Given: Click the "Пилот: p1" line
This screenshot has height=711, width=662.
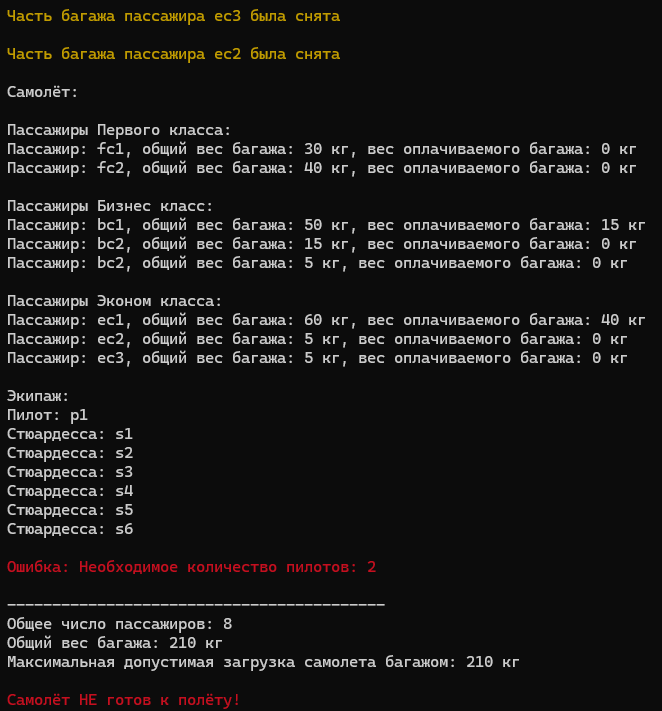Looking at the screenshot, I should click(47, 415).
